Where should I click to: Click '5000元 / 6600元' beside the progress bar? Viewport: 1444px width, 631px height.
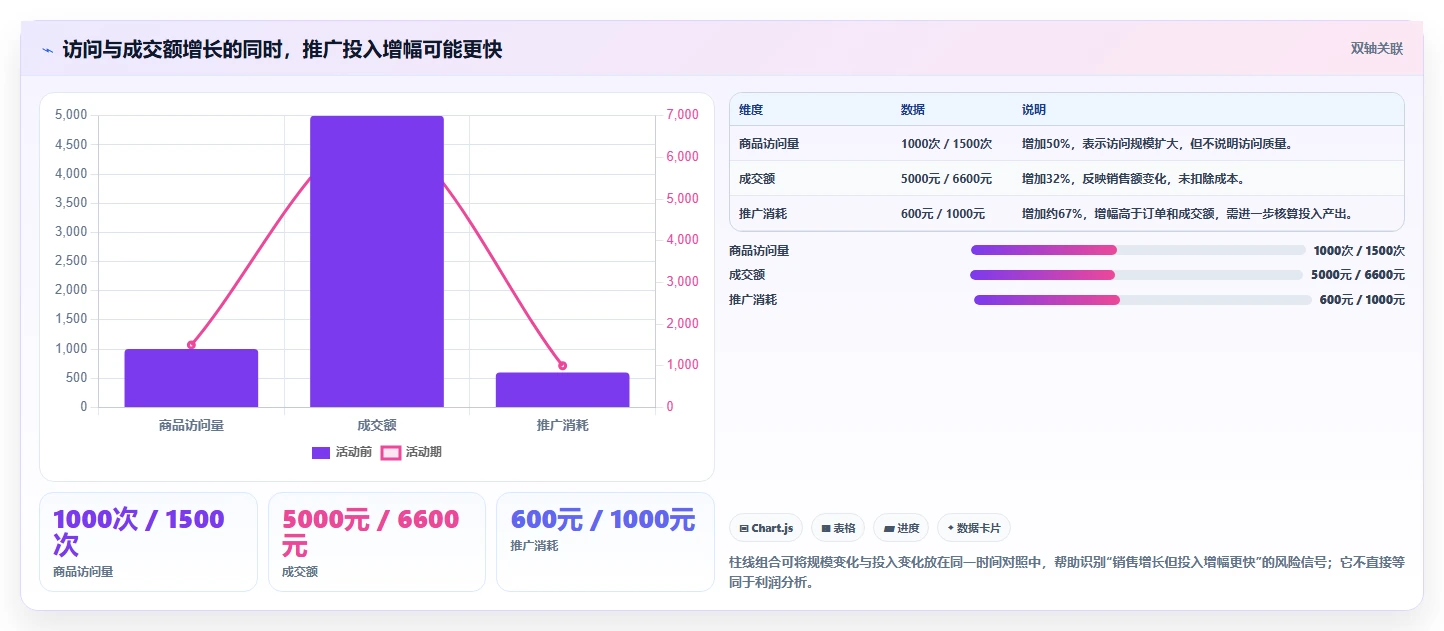pyautogui.click(x=1358, y=275)
